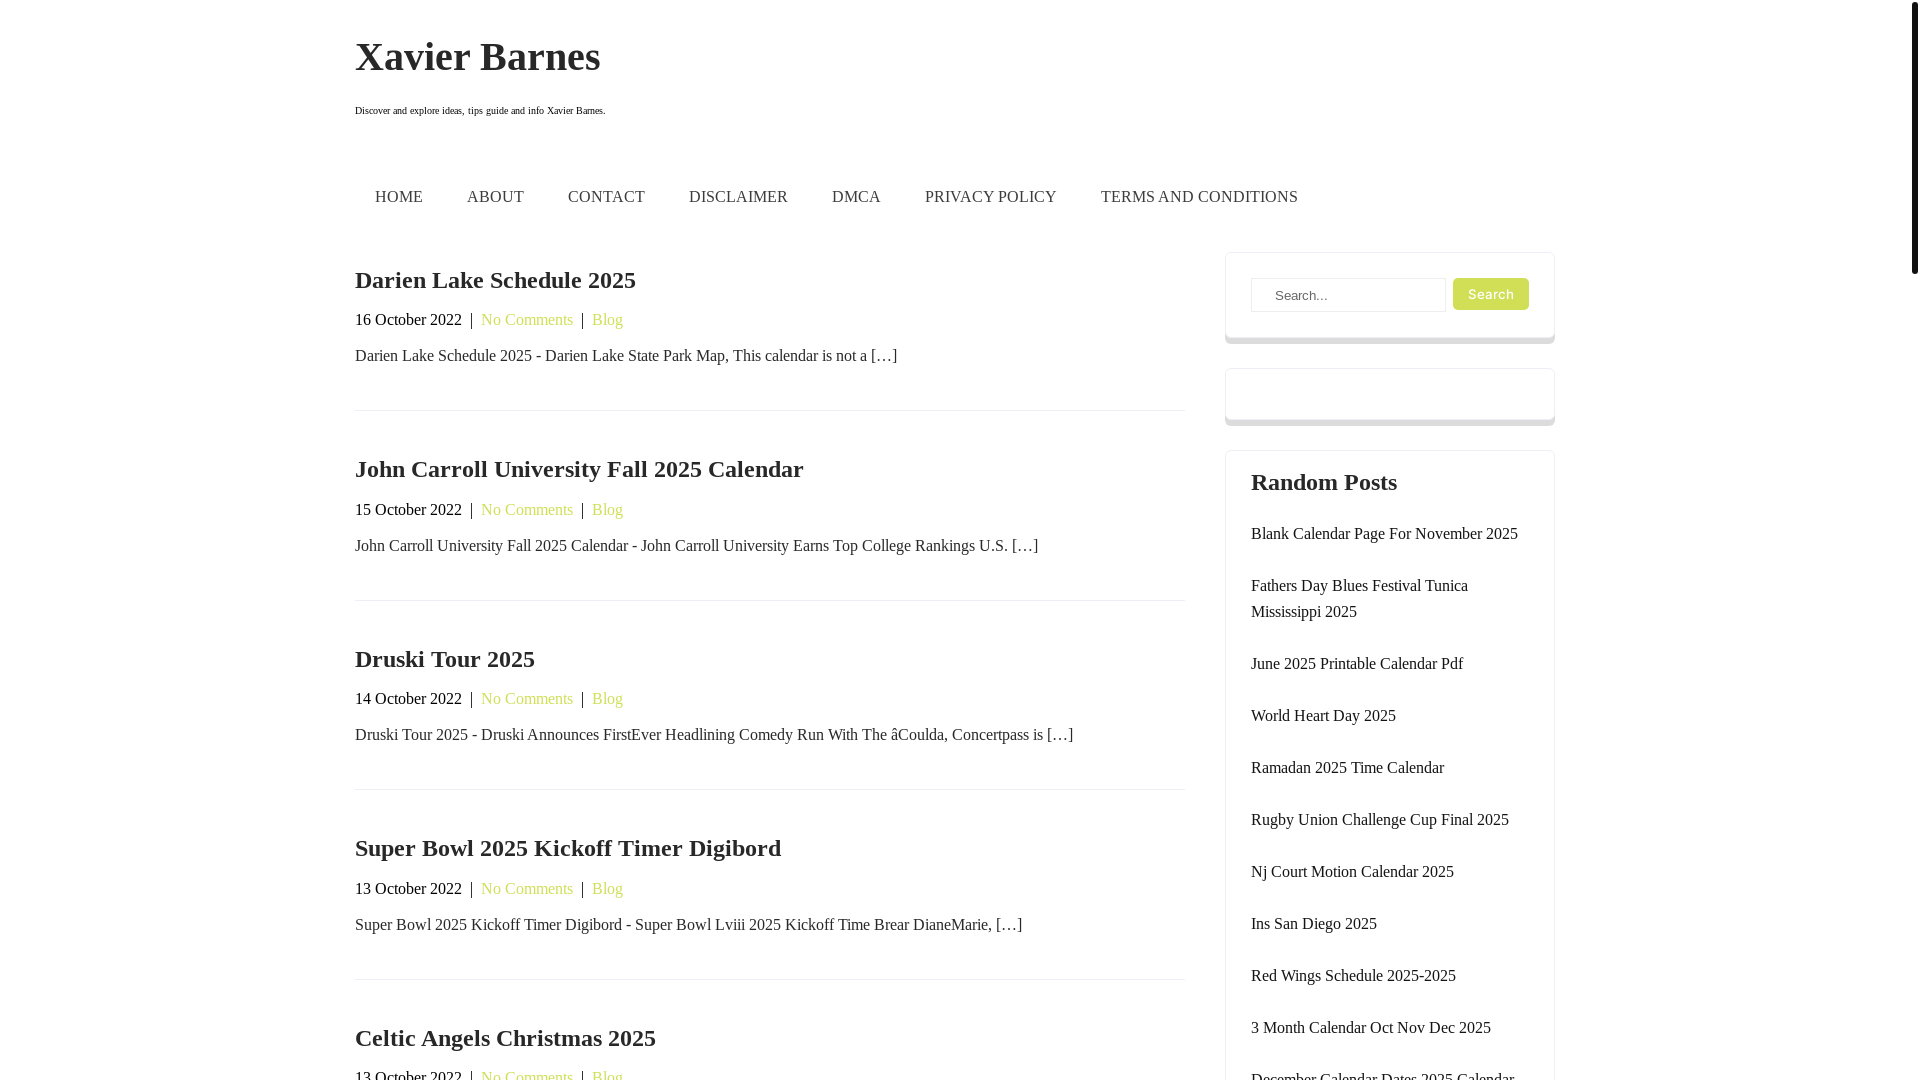Click Blog category under John Carroll University post
The height and width of the screenshot is (1080, 1920).
(607, 510)
